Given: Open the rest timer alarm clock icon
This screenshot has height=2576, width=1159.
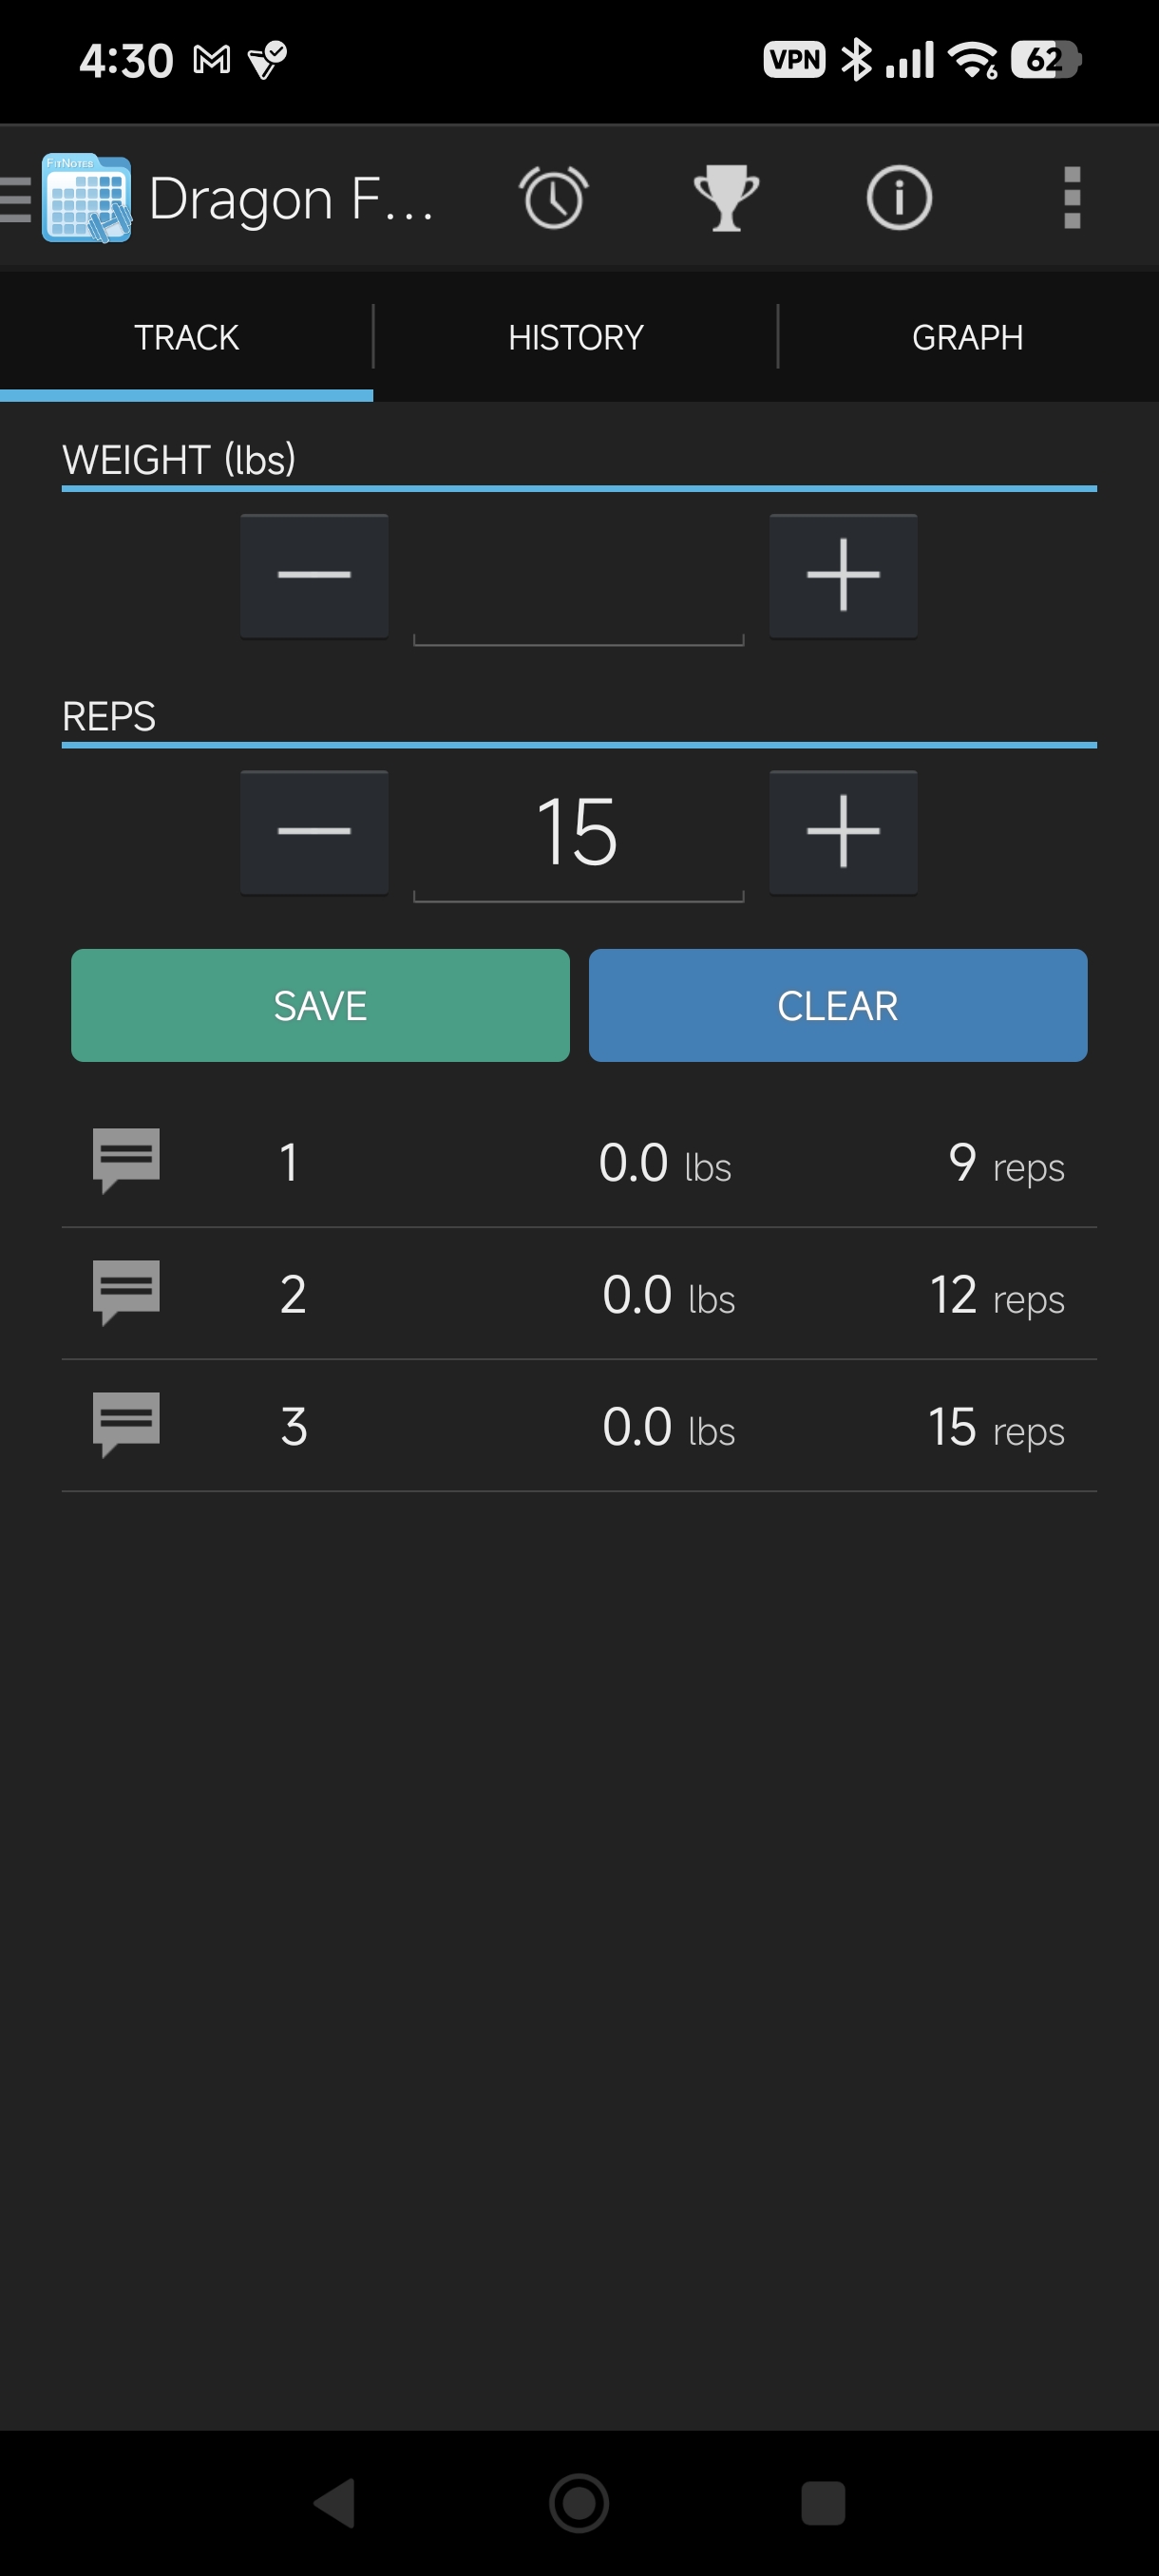Looking at the screenshot, I should [x=553, y=198].
